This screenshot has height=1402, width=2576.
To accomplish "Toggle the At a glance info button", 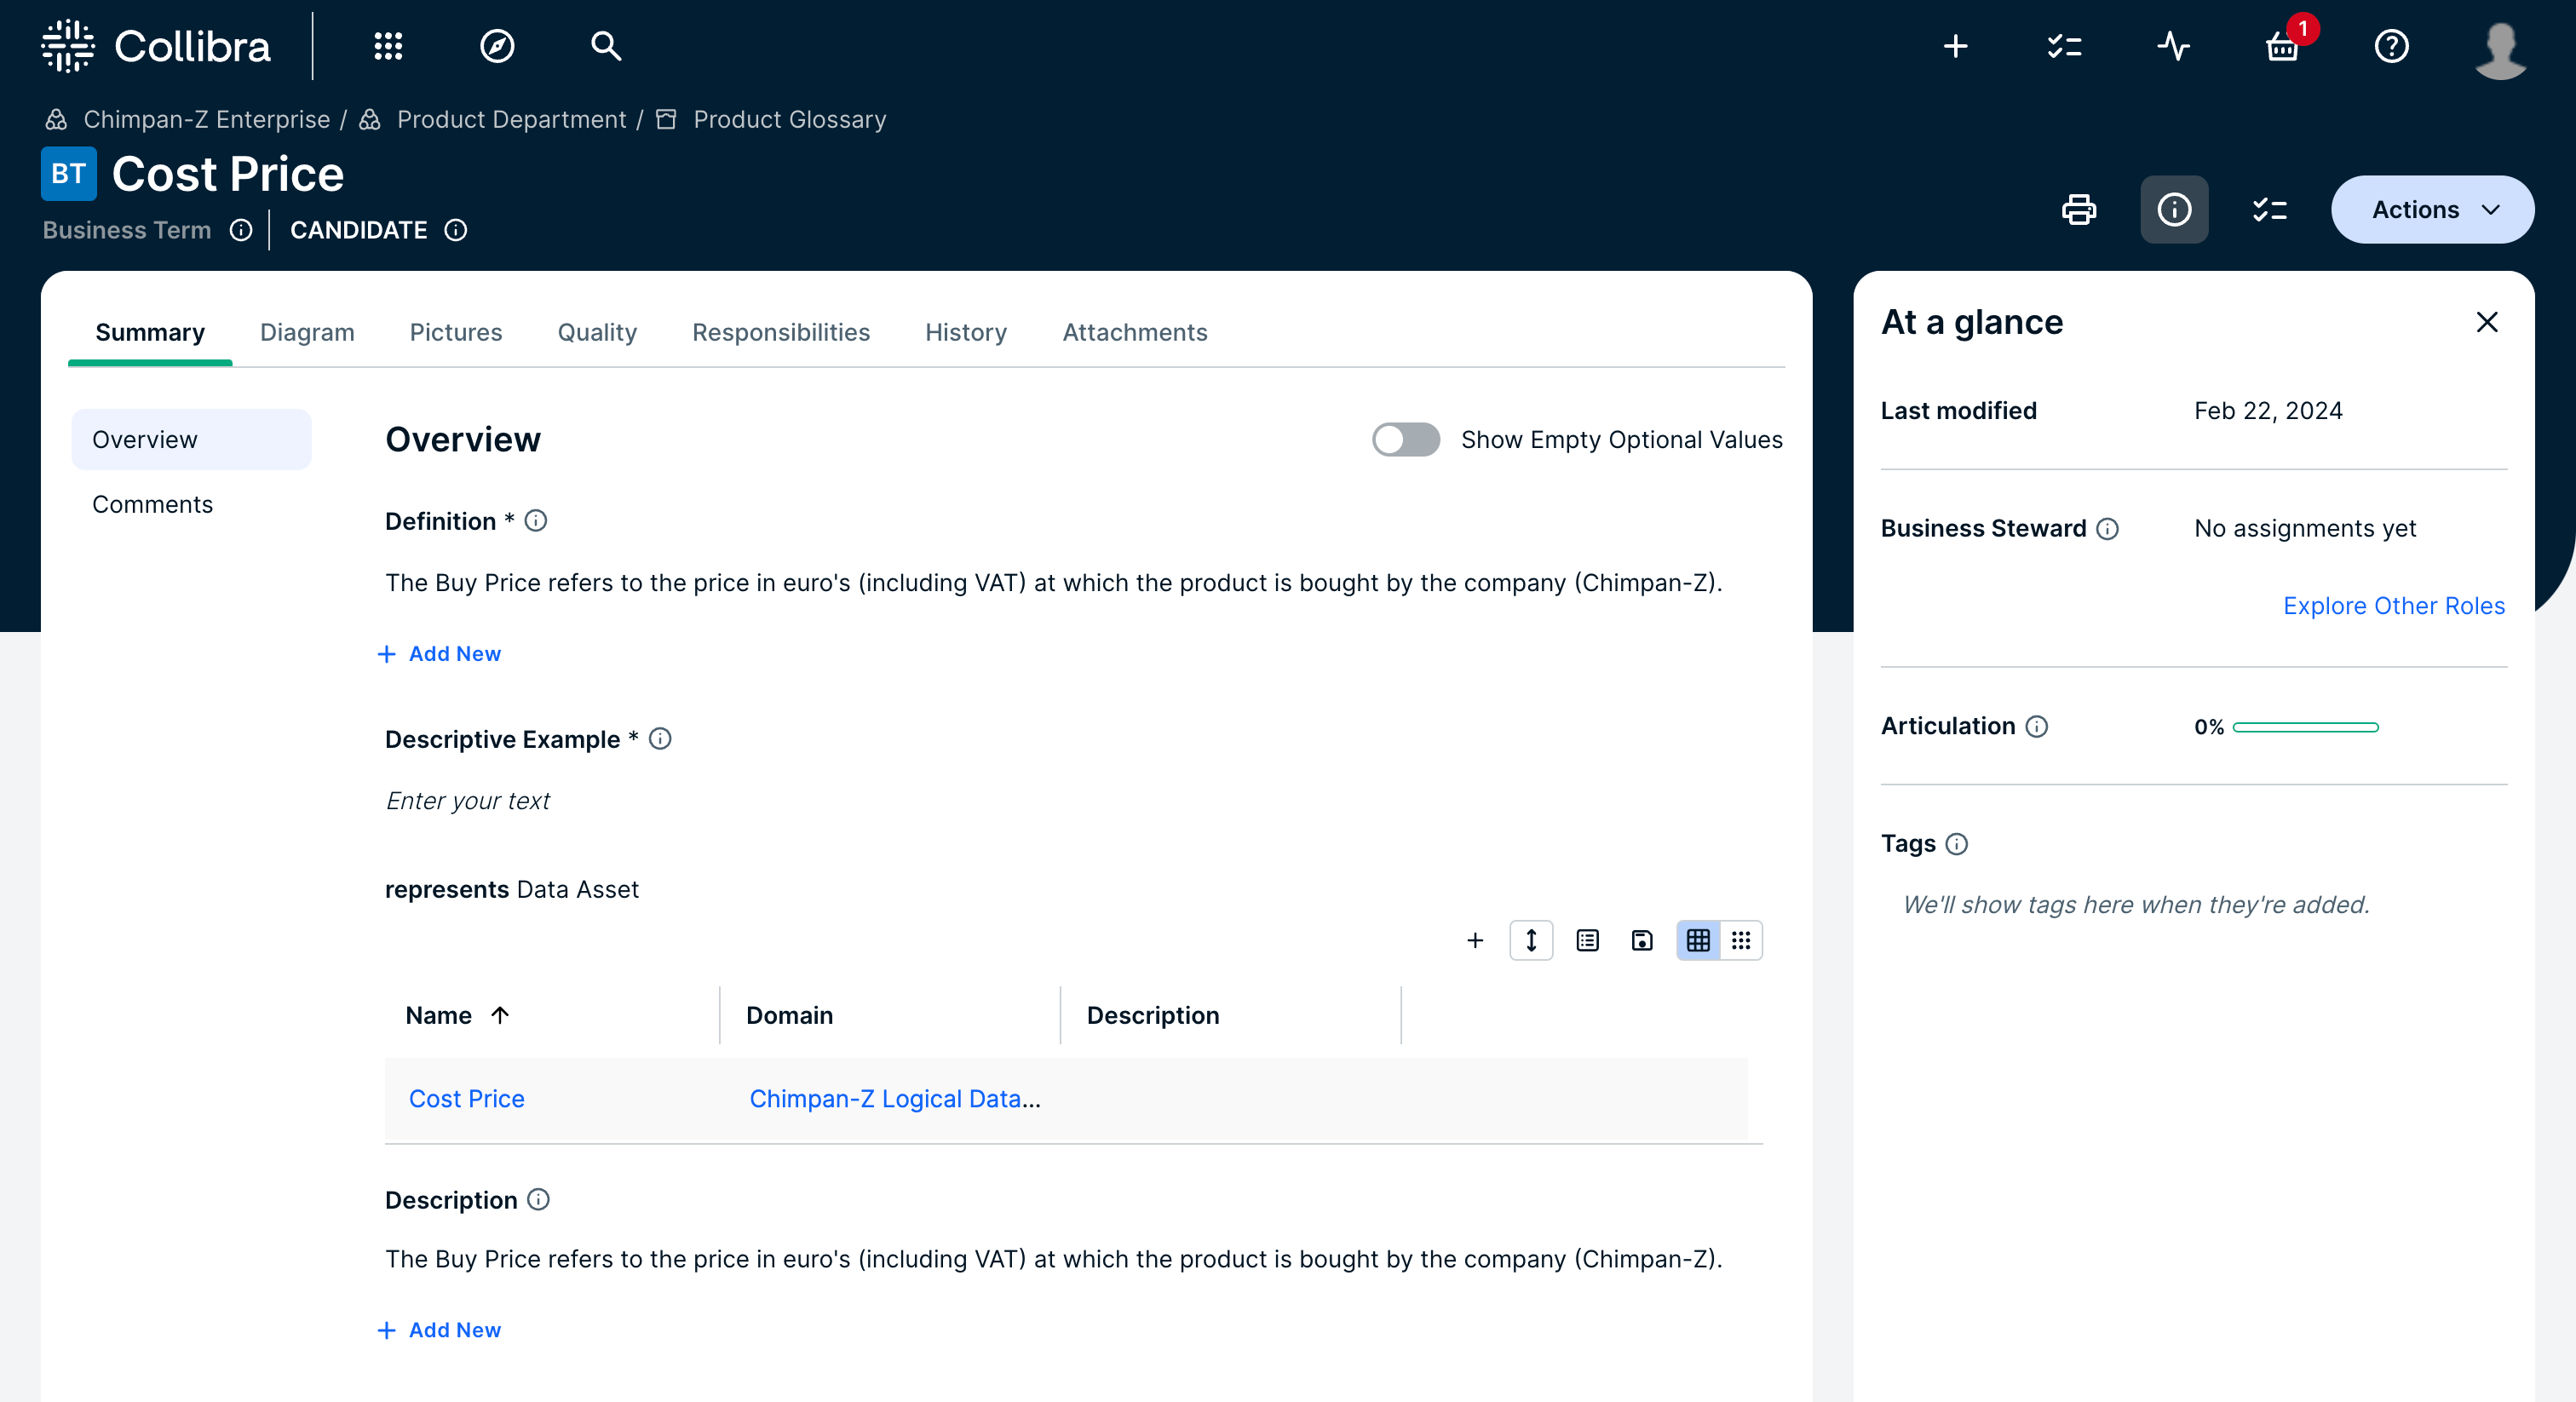I will point(2174,210).
